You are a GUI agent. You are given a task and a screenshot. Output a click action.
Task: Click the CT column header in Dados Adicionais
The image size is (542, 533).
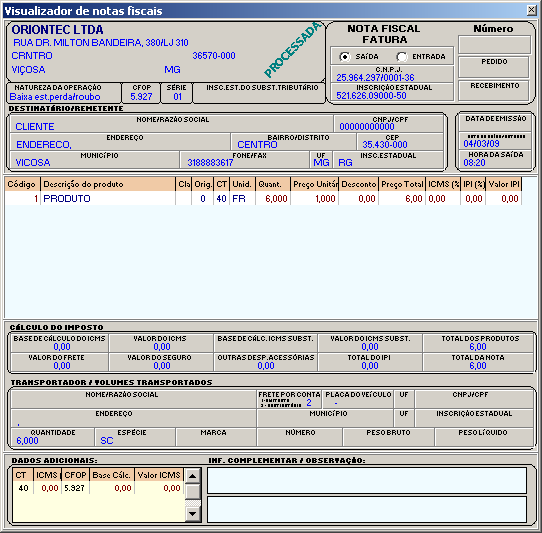click(x=22, y=475)
